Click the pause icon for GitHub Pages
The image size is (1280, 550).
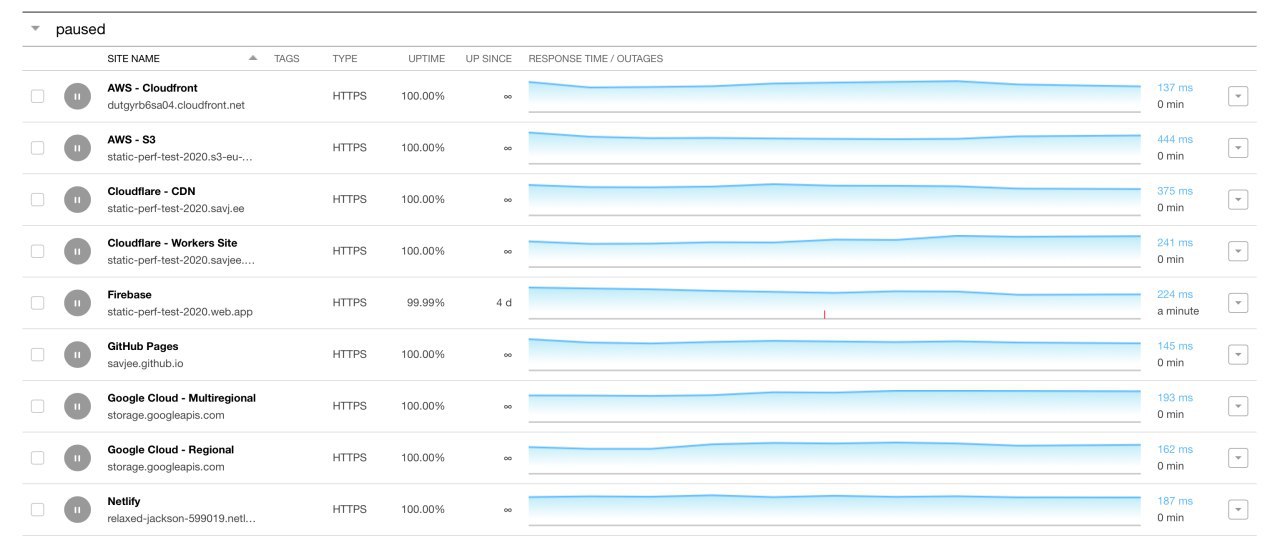tap(77, 354)
